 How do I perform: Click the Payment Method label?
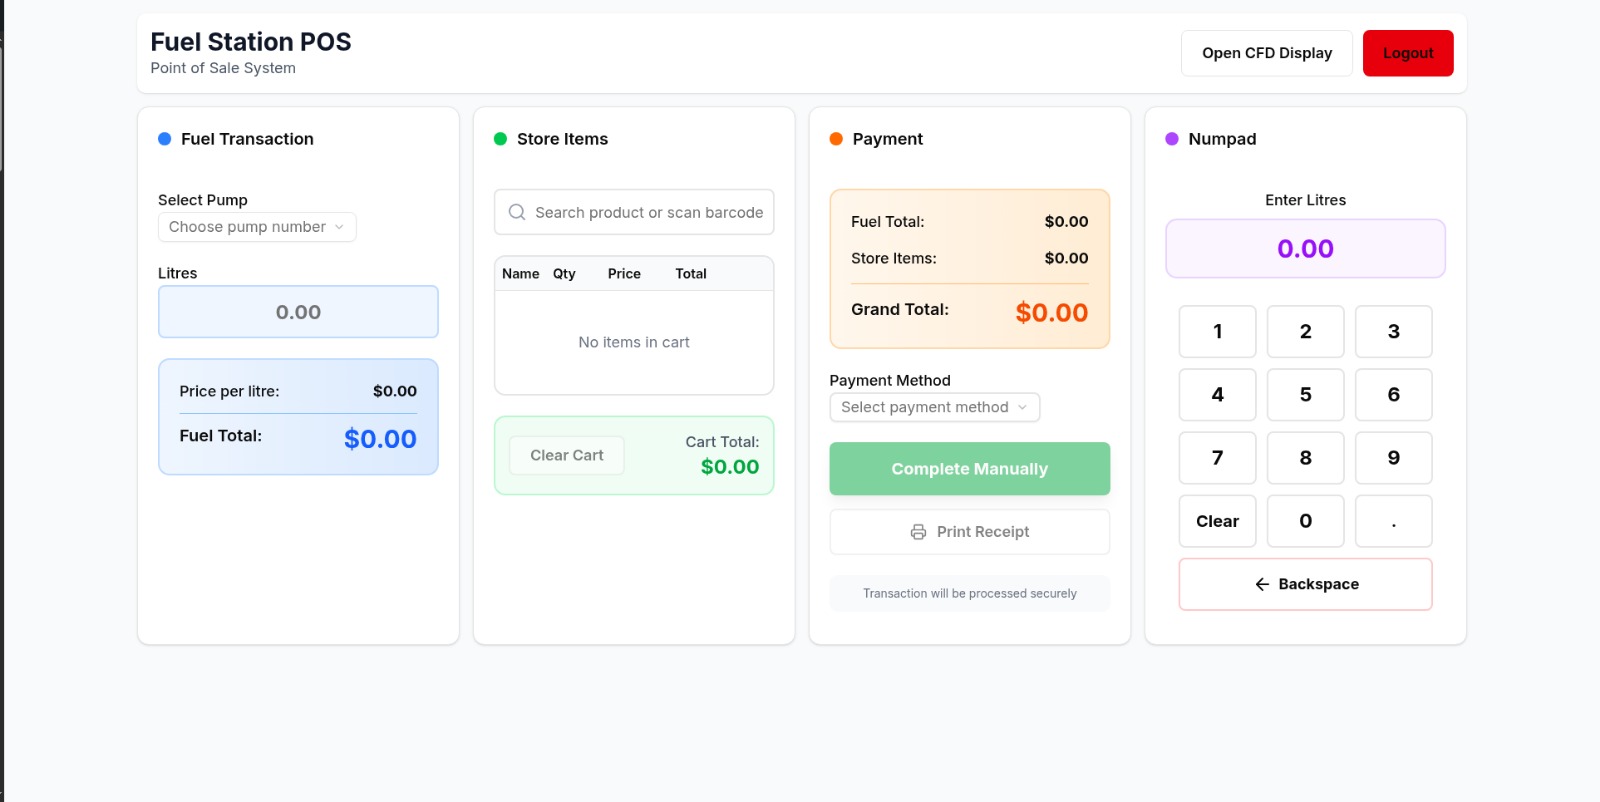coord(890,380)
